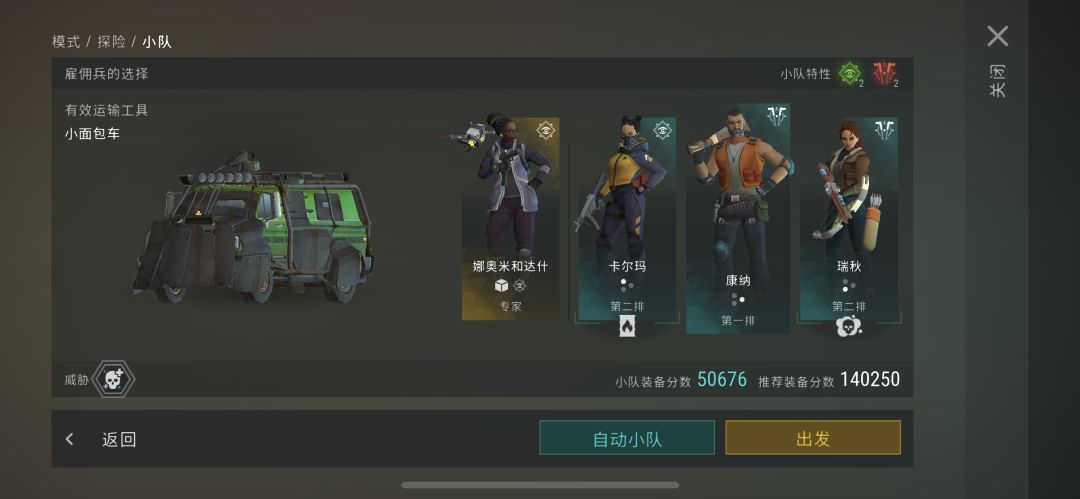
Task: Click the threat skull icon
Action: point(114,379)
